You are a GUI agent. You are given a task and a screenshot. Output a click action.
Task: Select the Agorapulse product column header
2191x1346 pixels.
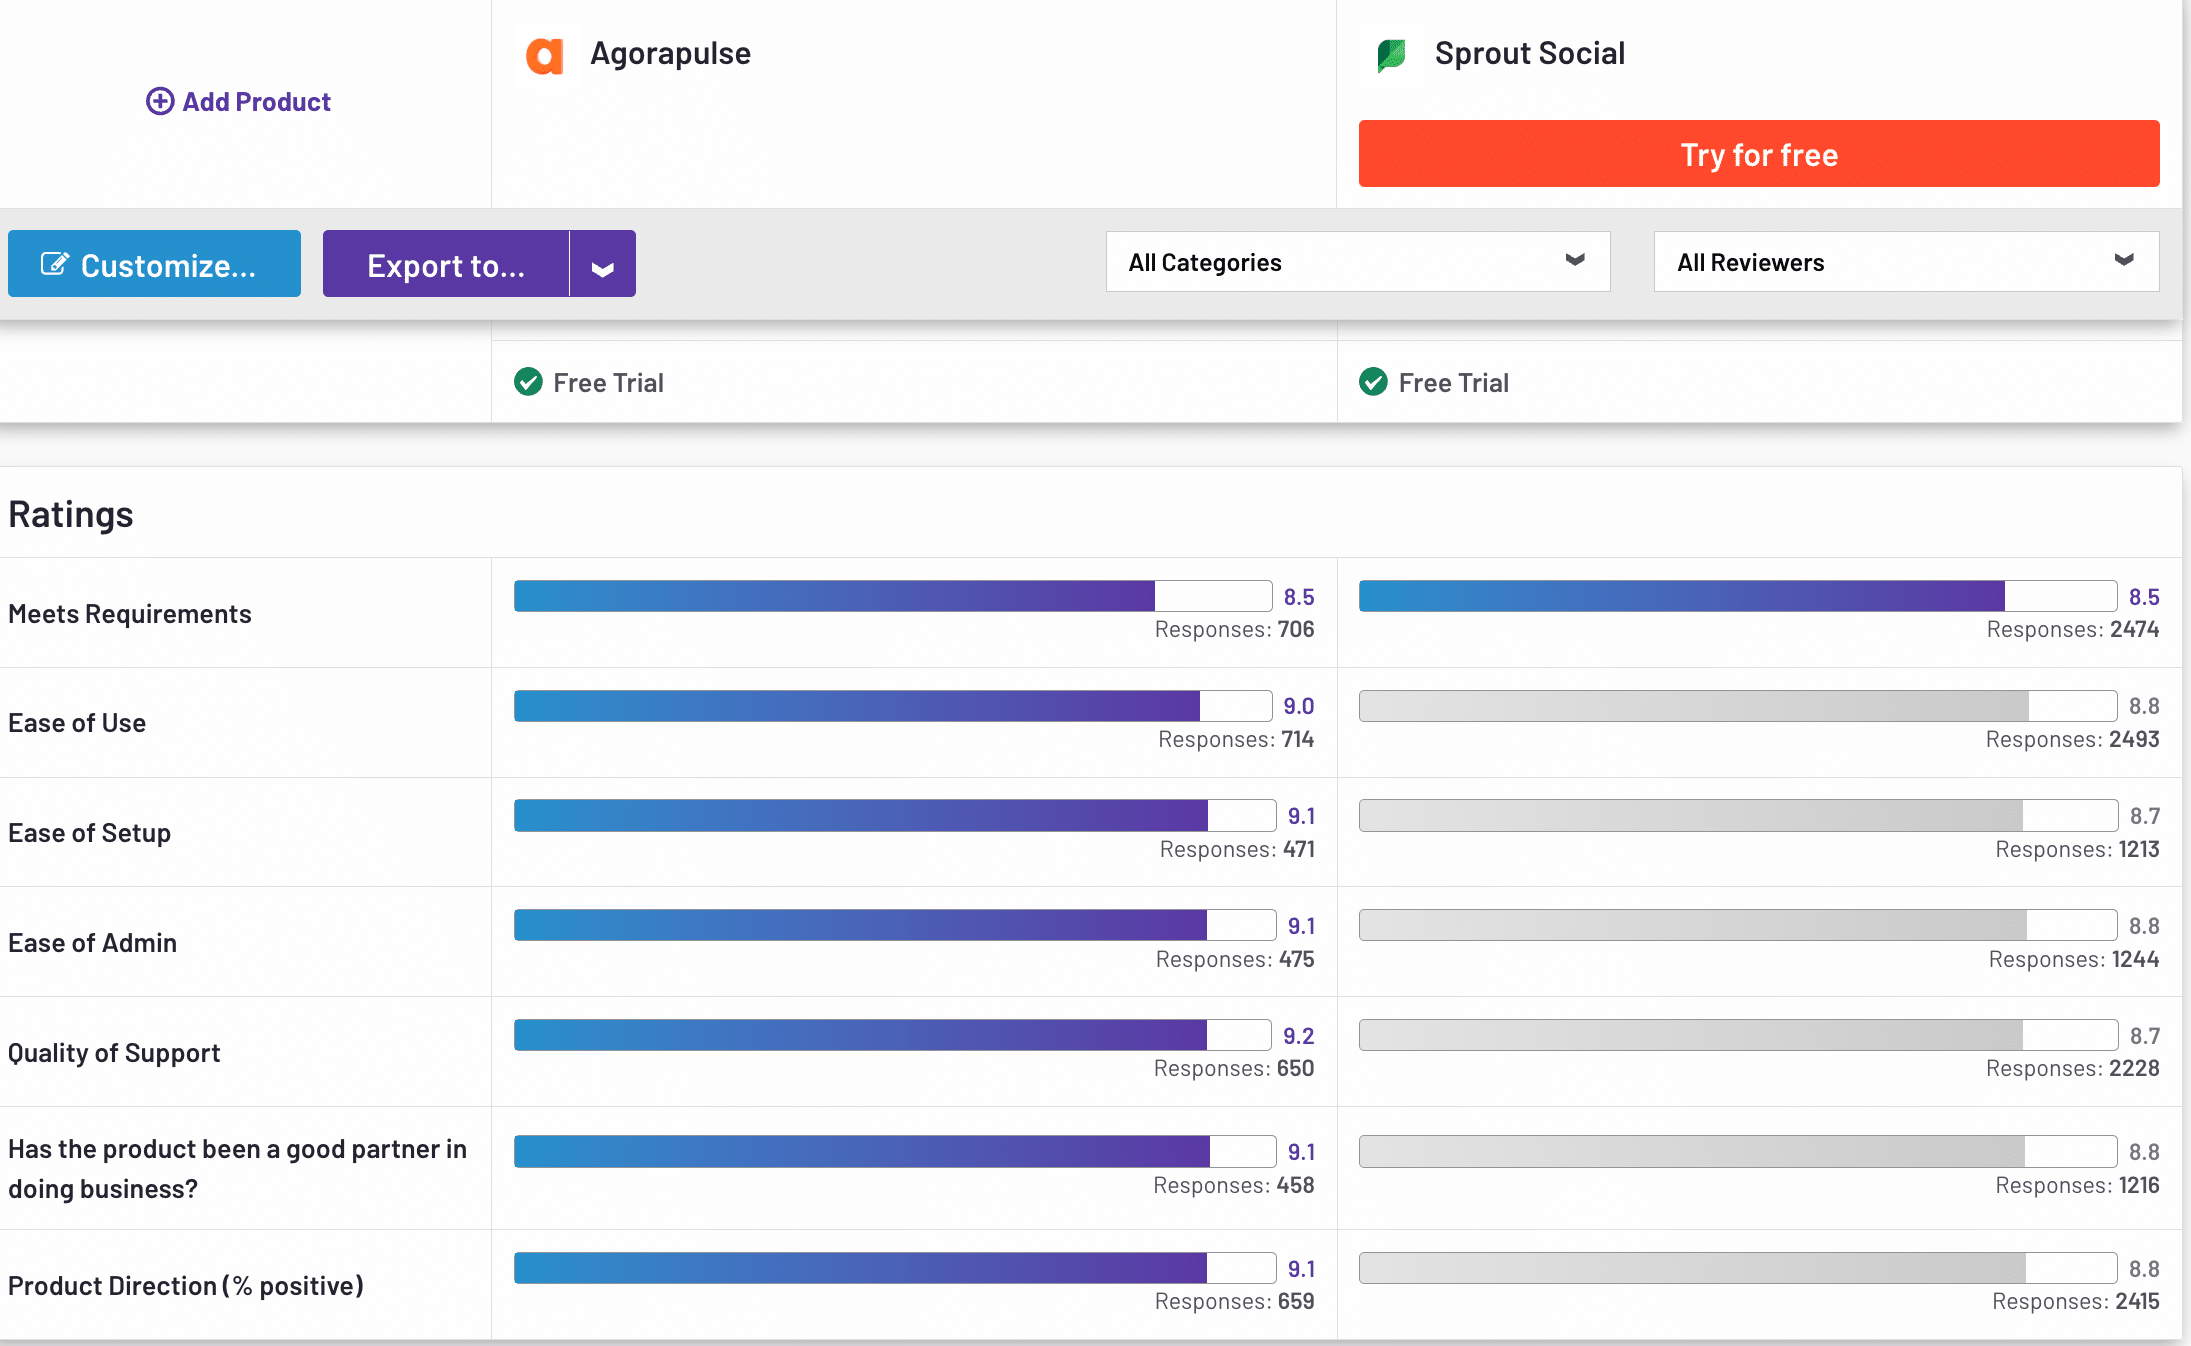(670, 54)
